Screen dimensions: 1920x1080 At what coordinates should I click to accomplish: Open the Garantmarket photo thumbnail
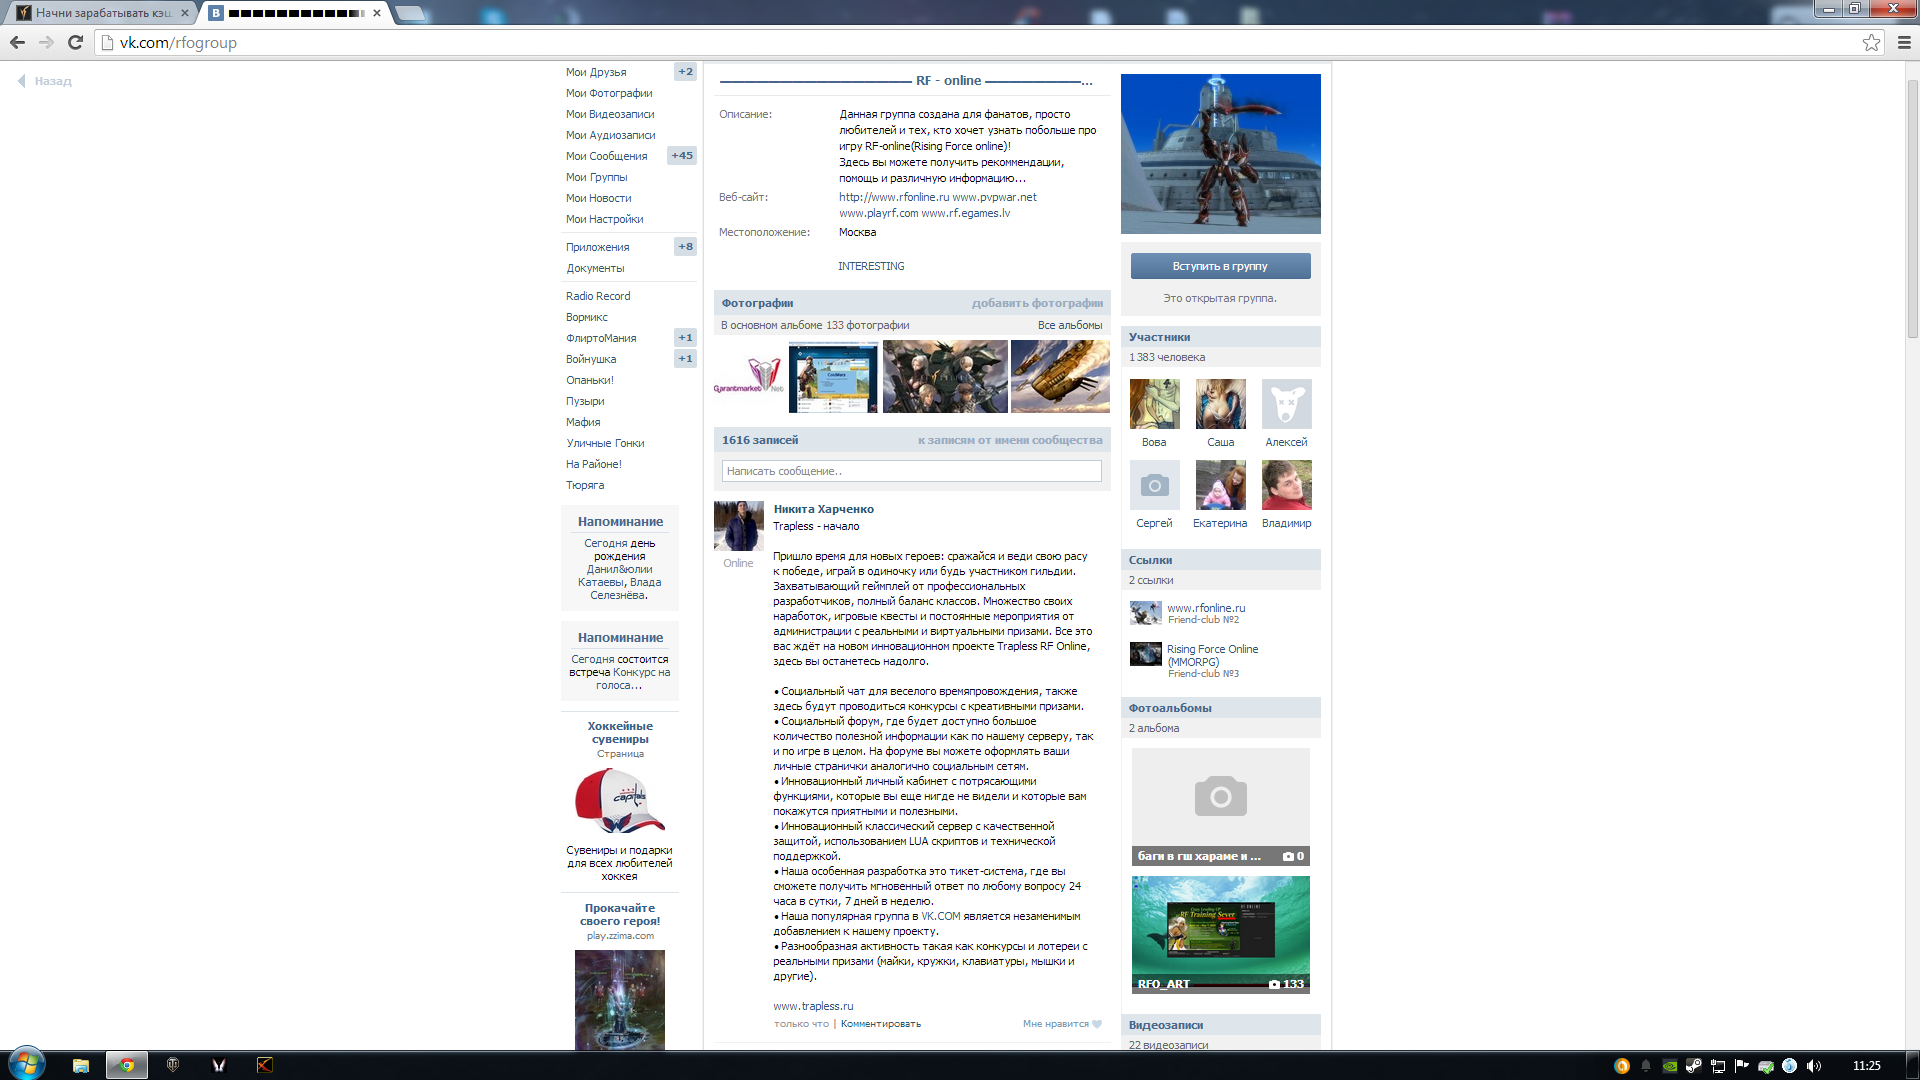[x=749, y=376]
